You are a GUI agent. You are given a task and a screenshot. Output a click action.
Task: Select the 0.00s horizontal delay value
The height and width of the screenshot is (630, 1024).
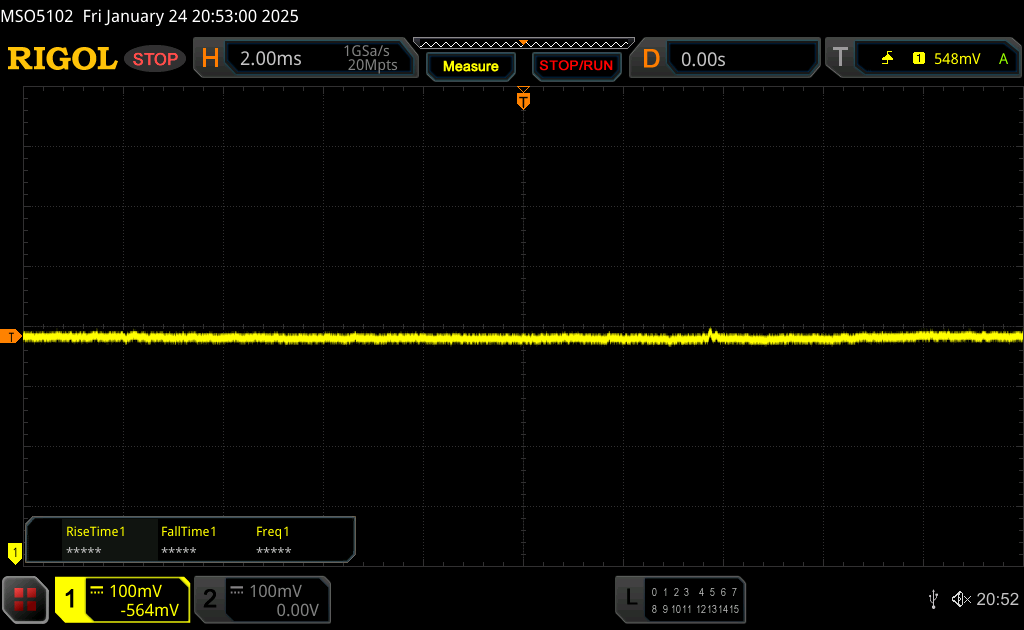(703, 59)
